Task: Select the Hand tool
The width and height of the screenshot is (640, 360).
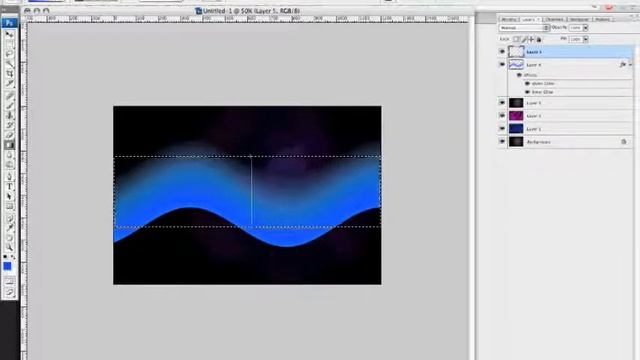Action: [9, 238]
